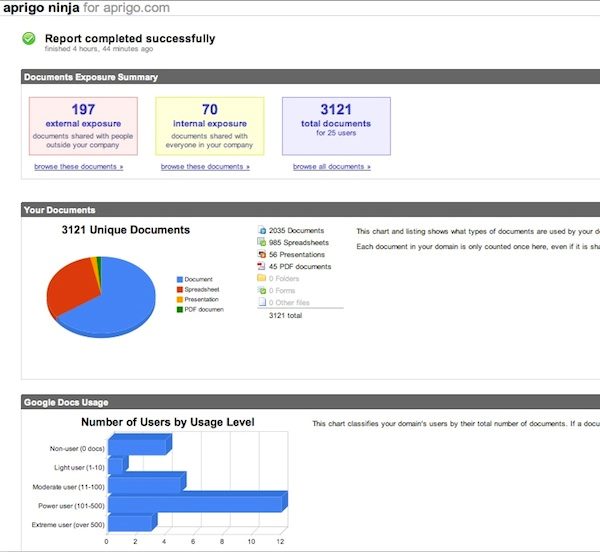Click the orange Presentation legend swatch
This screenshot has width=600, height=552.
180,300
